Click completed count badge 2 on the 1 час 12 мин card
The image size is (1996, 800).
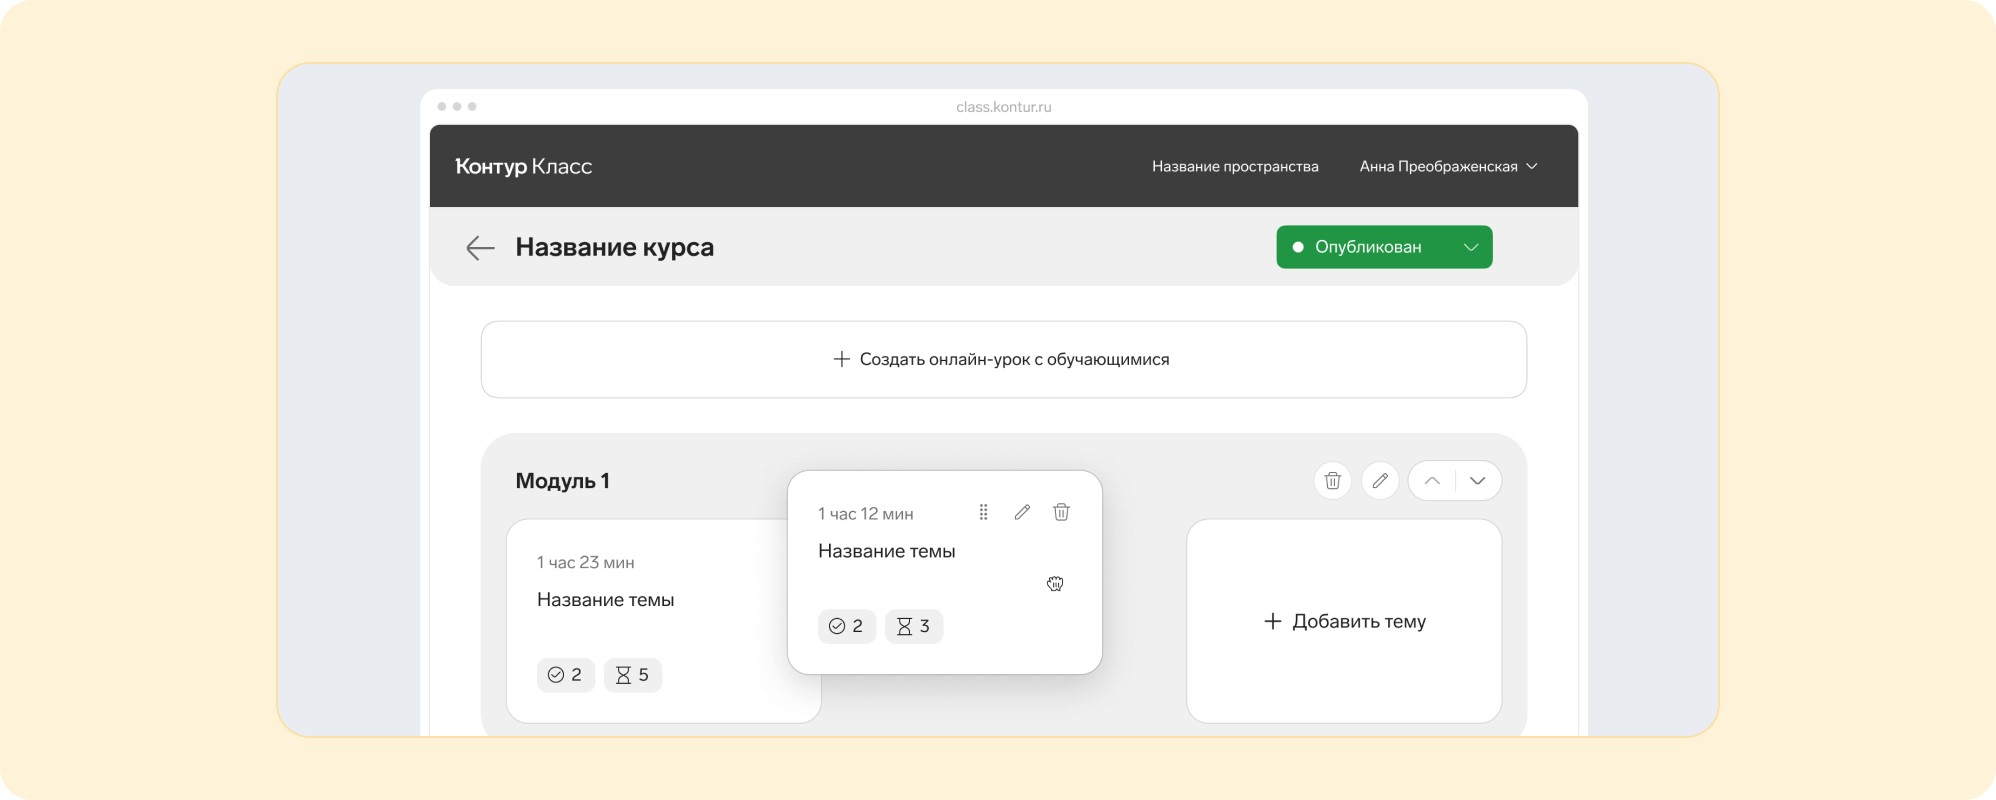pos(847,626)
